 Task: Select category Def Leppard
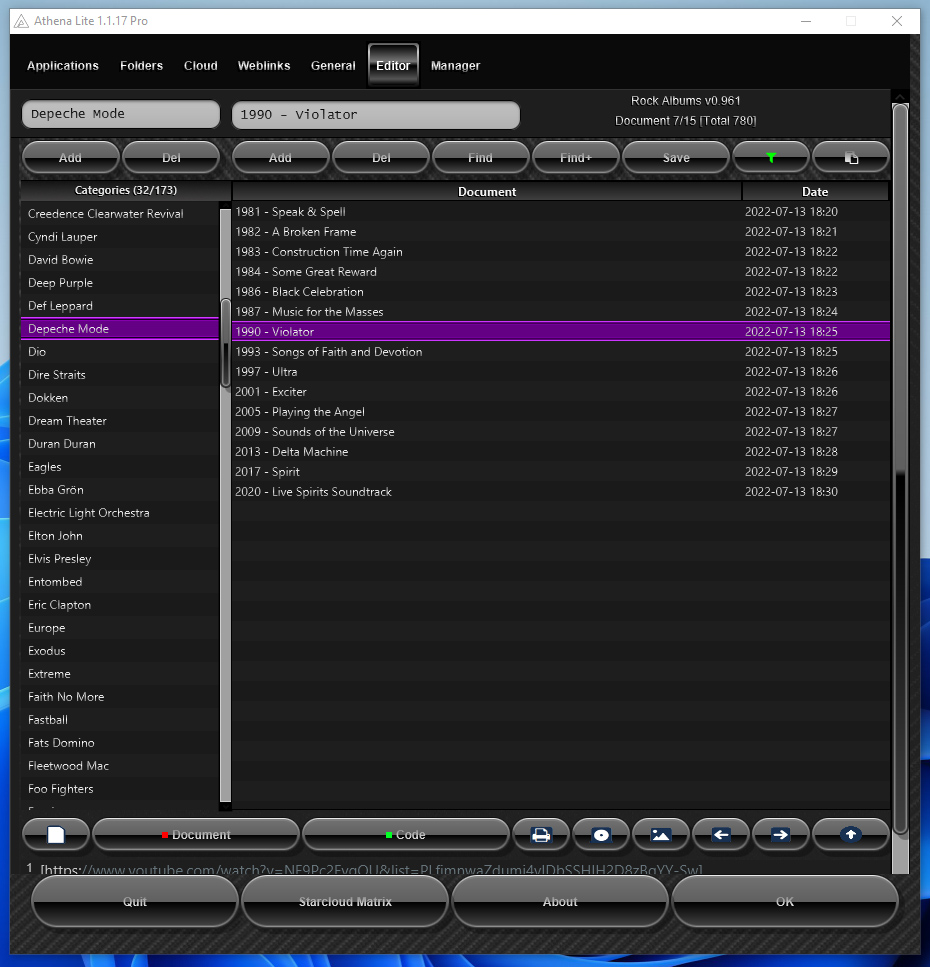tap(120, 306)
